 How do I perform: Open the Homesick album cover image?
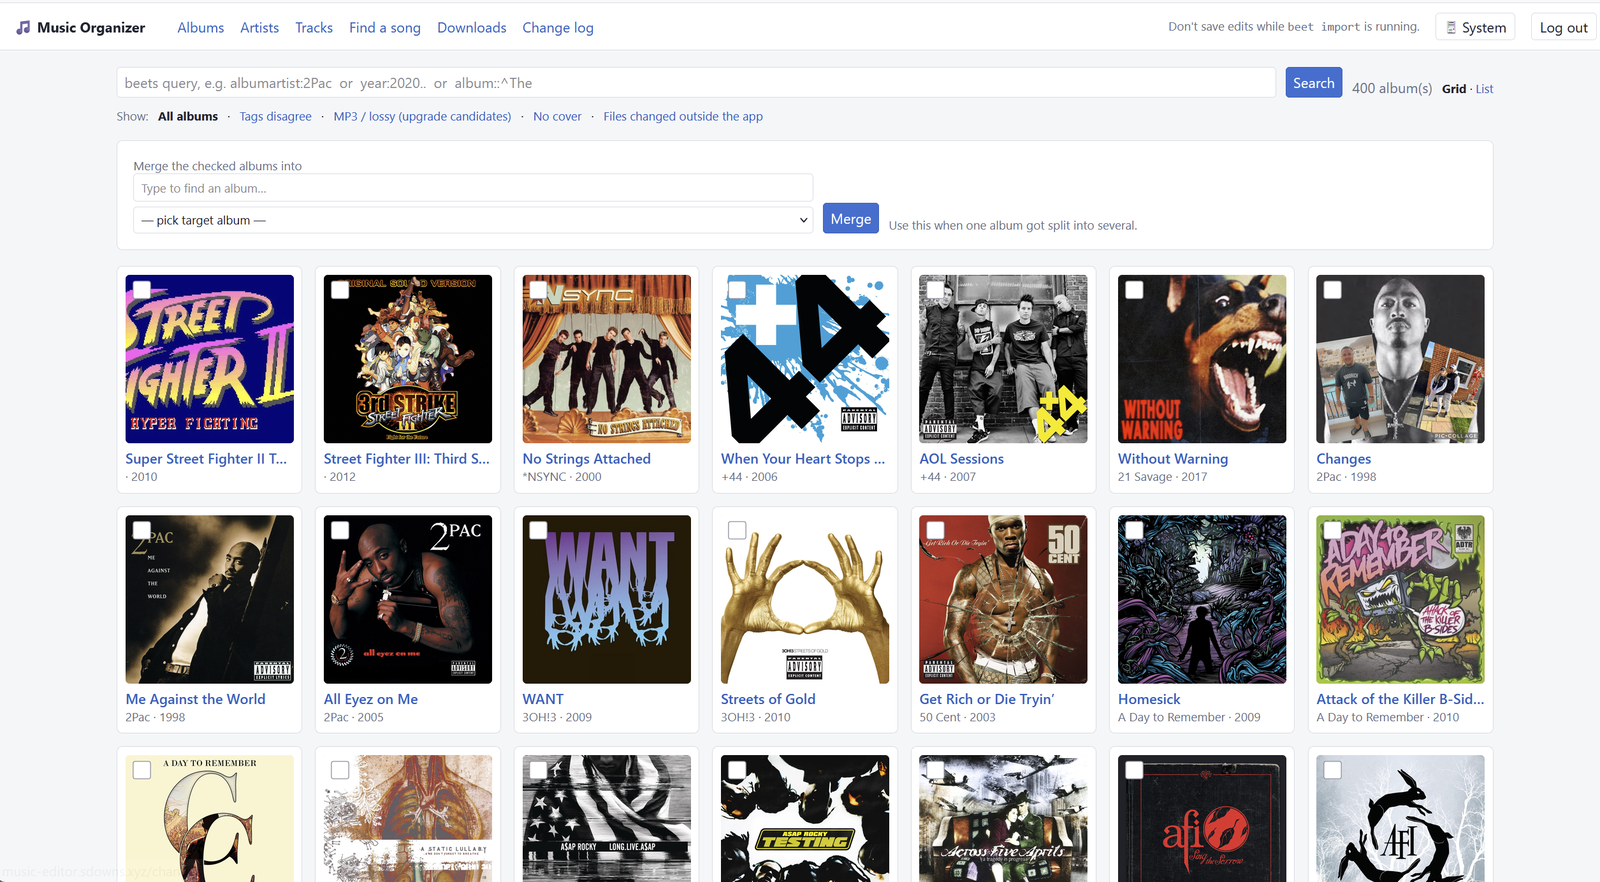pyautogui.click(x=1202, y=599)
